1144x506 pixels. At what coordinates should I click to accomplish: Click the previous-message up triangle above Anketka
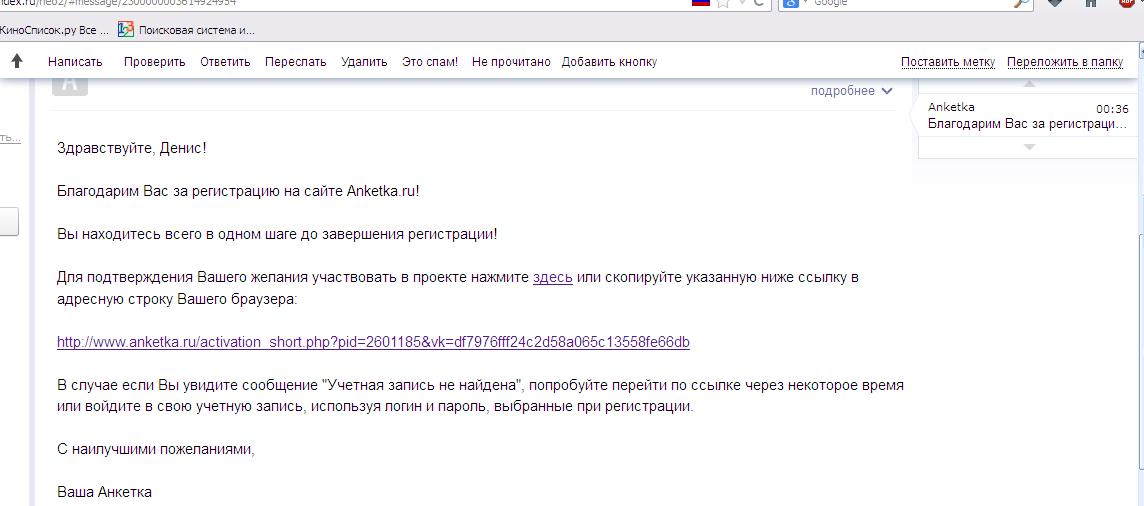click(x=1029, y=85)
